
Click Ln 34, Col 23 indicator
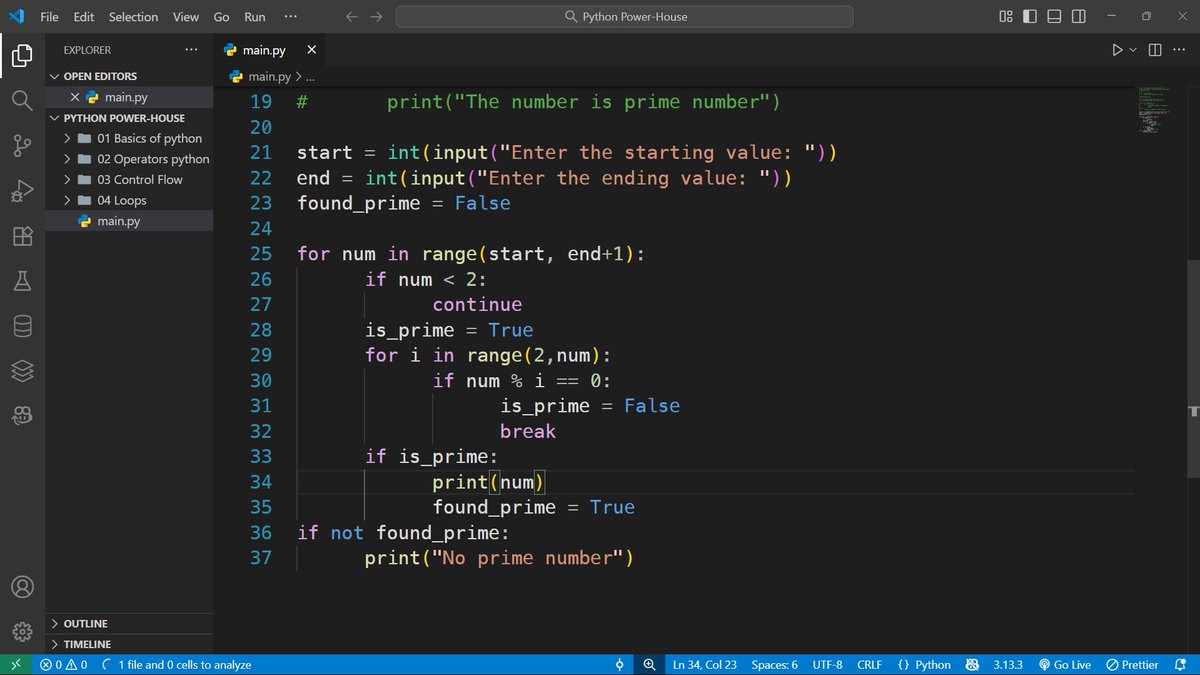point(705,665)
